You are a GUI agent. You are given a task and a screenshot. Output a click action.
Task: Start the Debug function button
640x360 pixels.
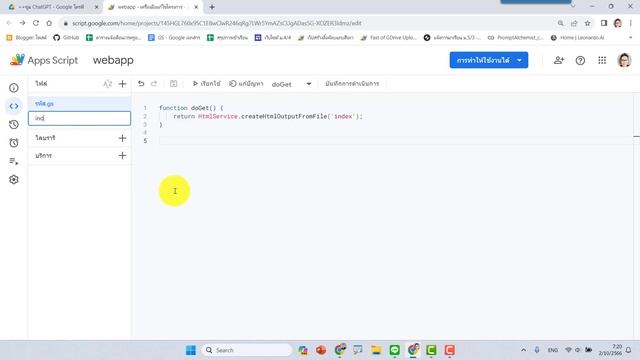coord(246,84)
